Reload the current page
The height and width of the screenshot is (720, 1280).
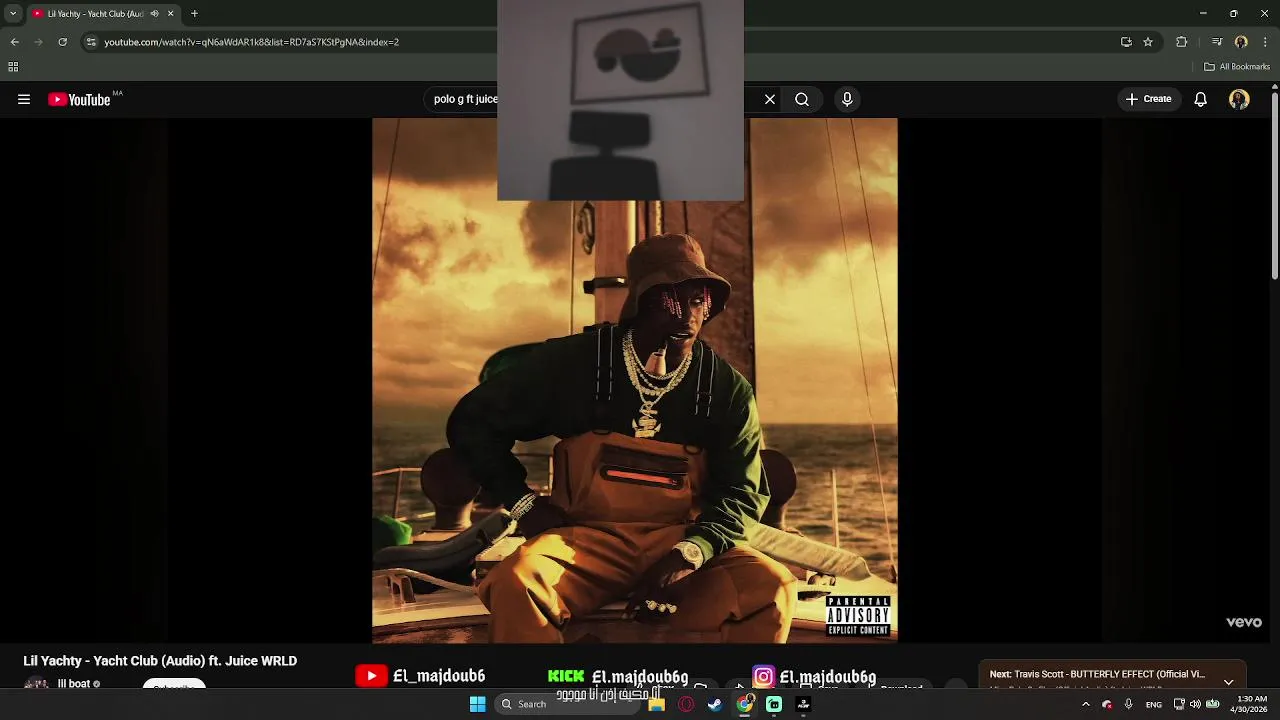pyautogui.click(x=63, y=42)
